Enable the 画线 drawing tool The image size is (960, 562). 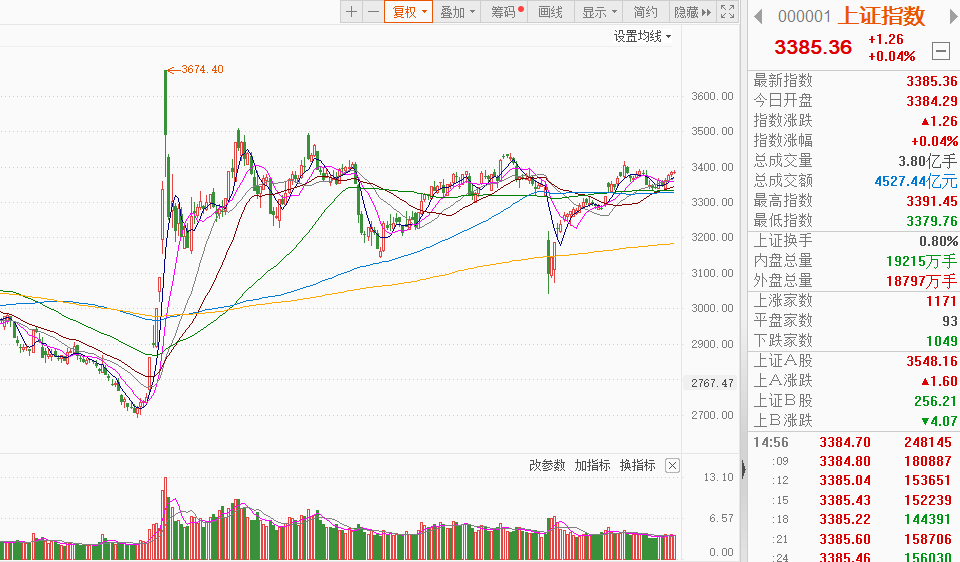pyautogui.click(x=551, y=12)
